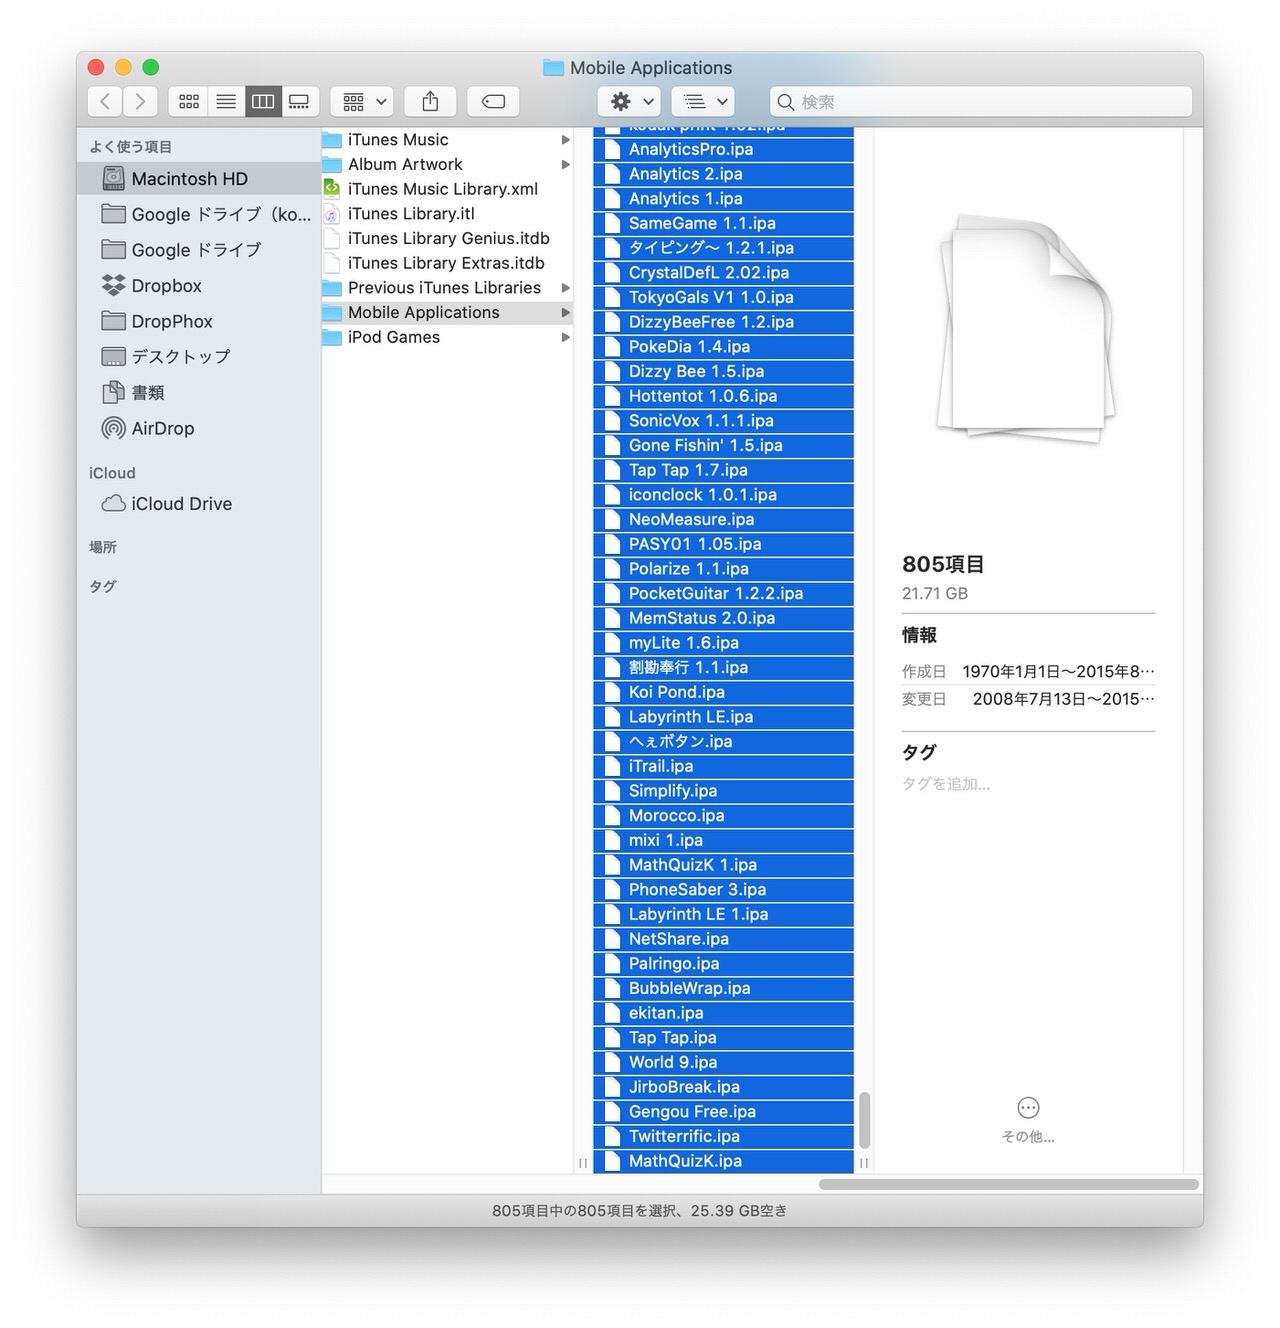Open DropPhox sidebar folder
This screenshot has width=1280, height=1328.
198,321
